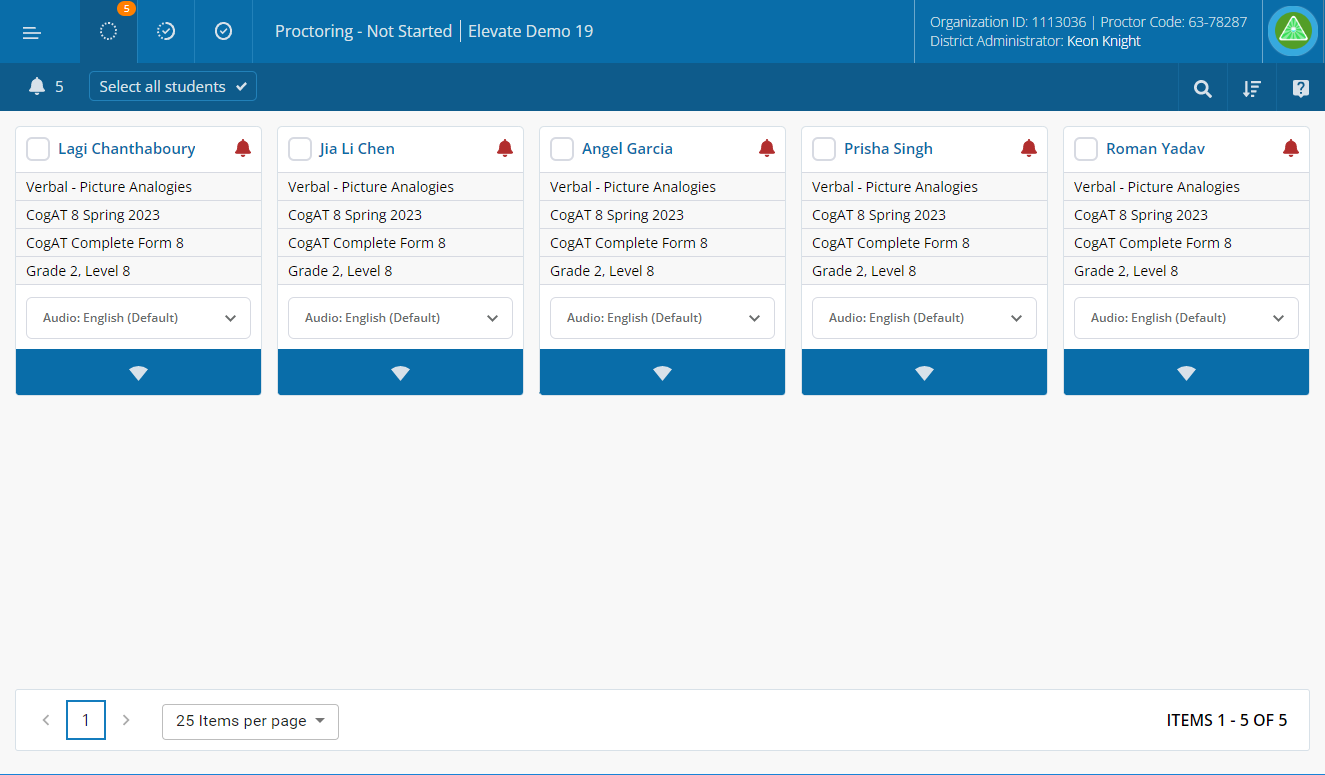Open audio dropdown on Jia Li Chen's card

pyautogui.click(x=400, y=318)
